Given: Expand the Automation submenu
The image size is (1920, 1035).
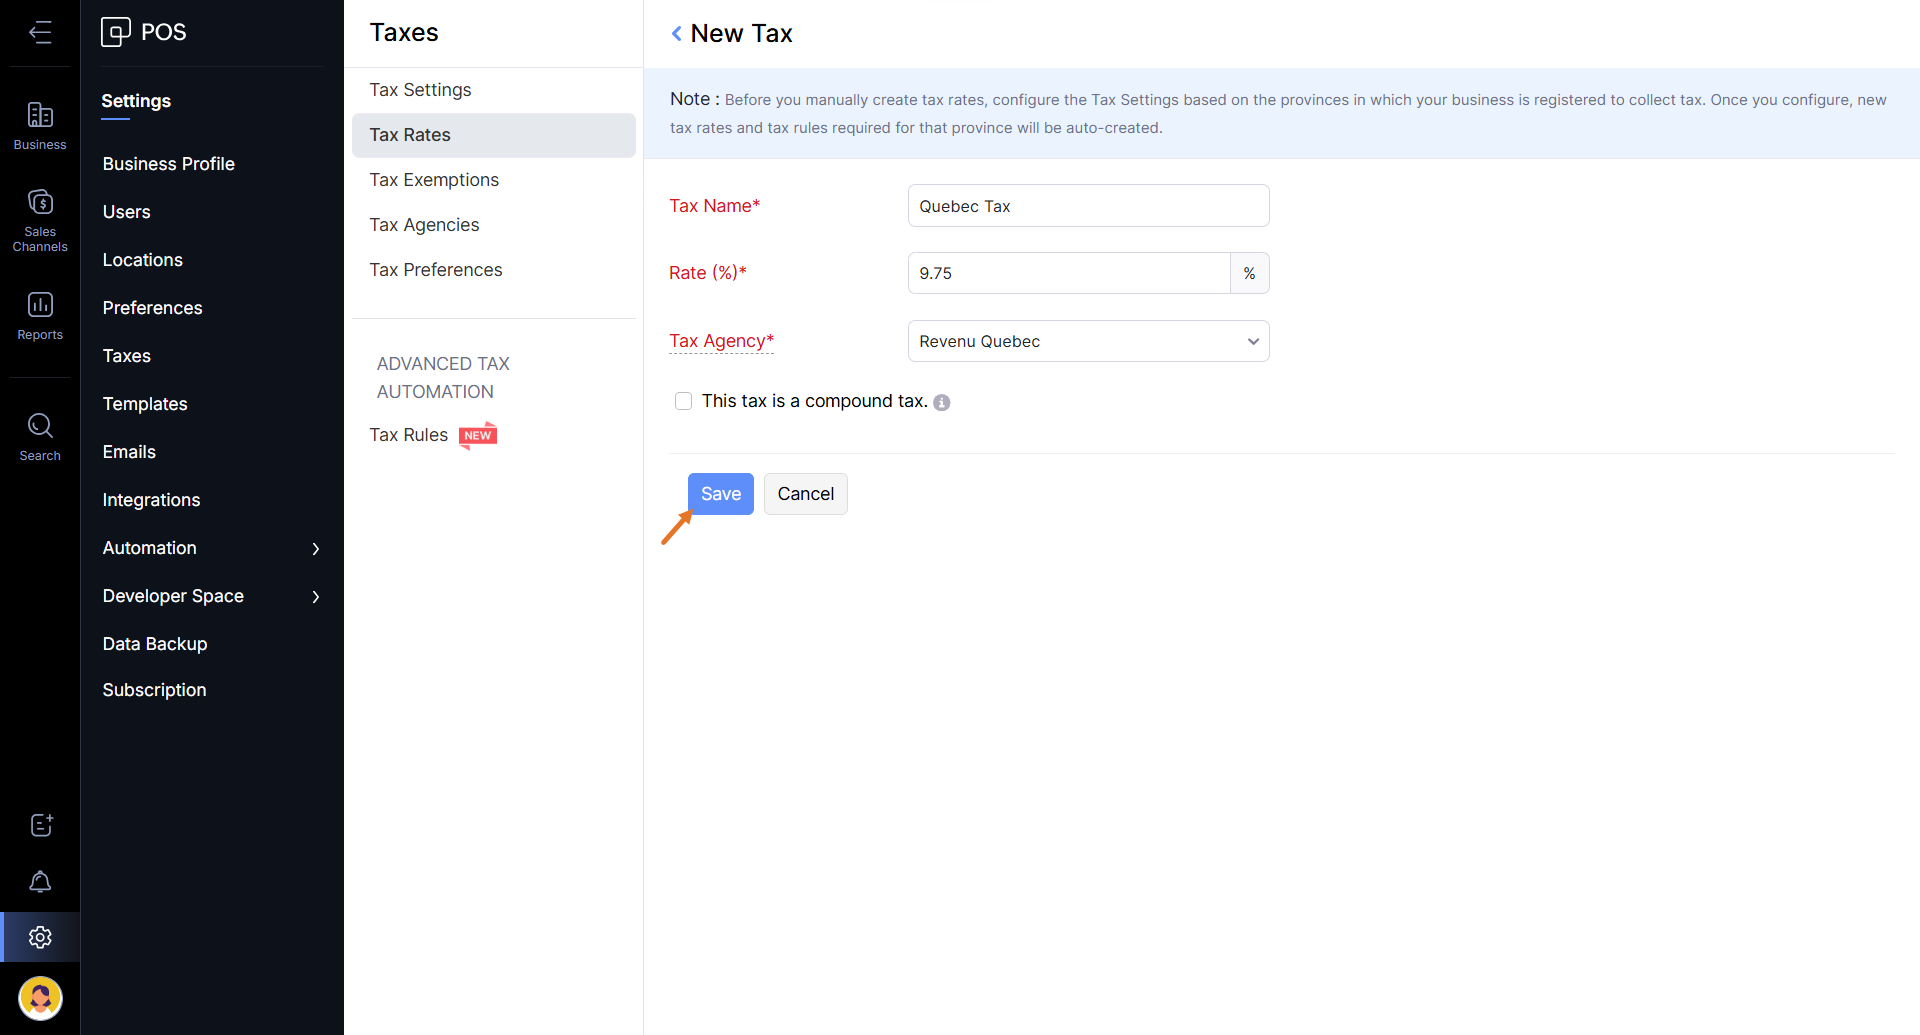Looking at the screenshot, I should tap(315, 549).
